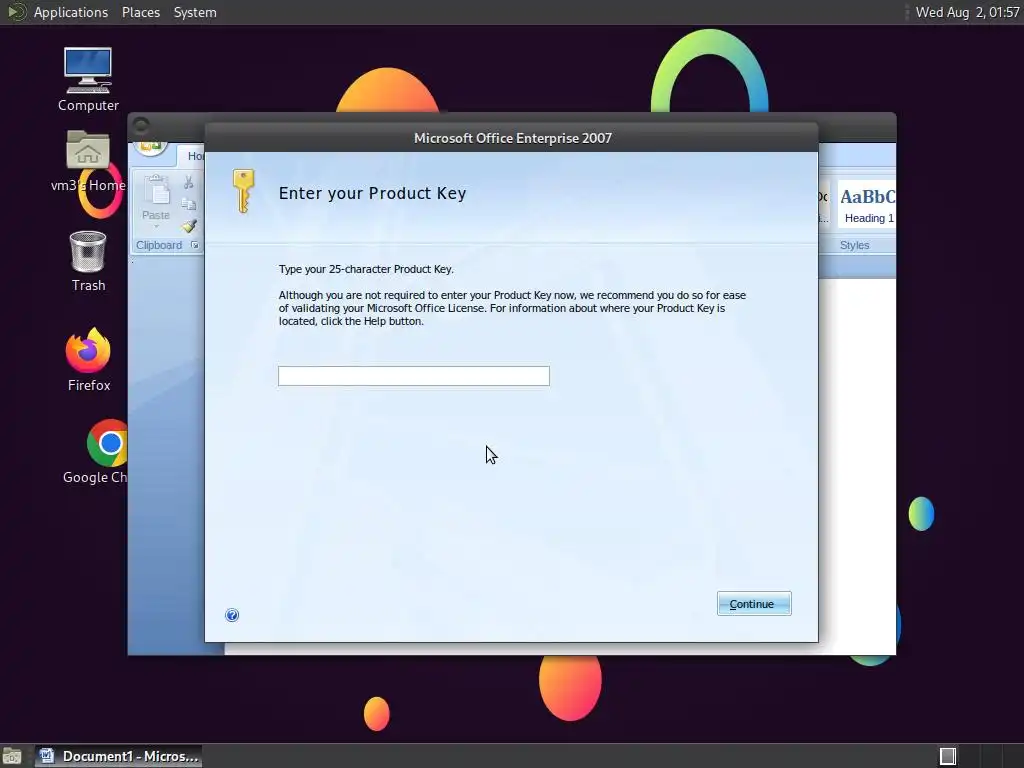Viewport: 1024px width, 768px height.
Task: Apply the Heading 1 style in Word
Action: (x=867, y=204)
